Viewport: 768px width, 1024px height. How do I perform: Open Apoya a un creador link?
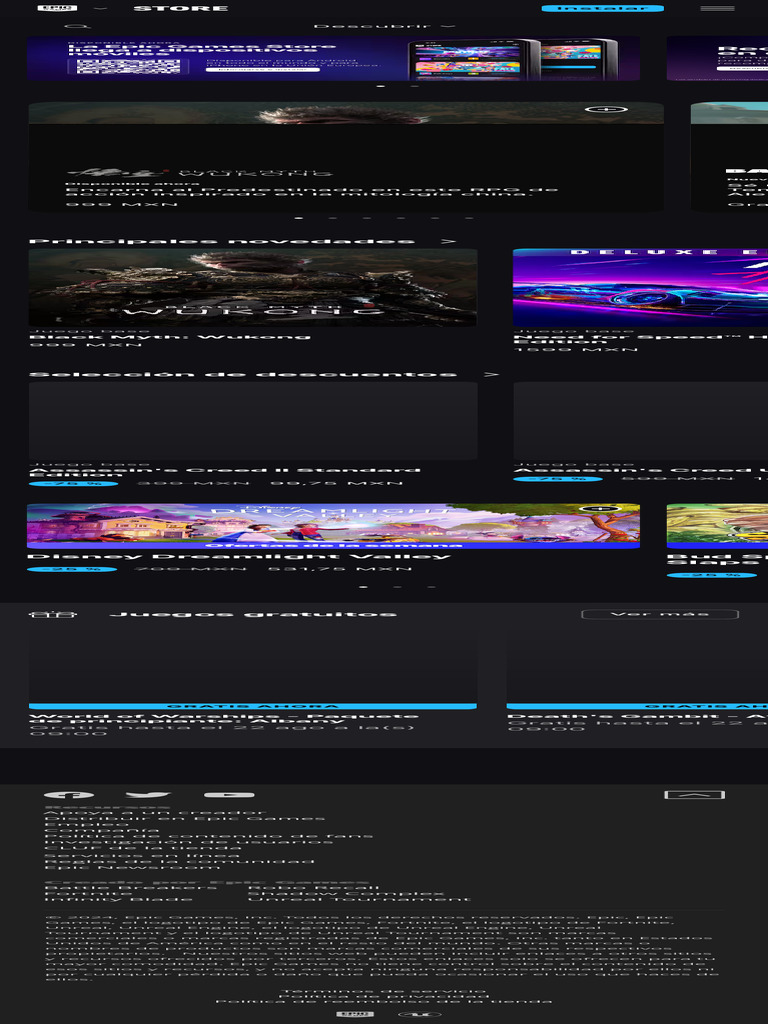(x=155, y=813)
